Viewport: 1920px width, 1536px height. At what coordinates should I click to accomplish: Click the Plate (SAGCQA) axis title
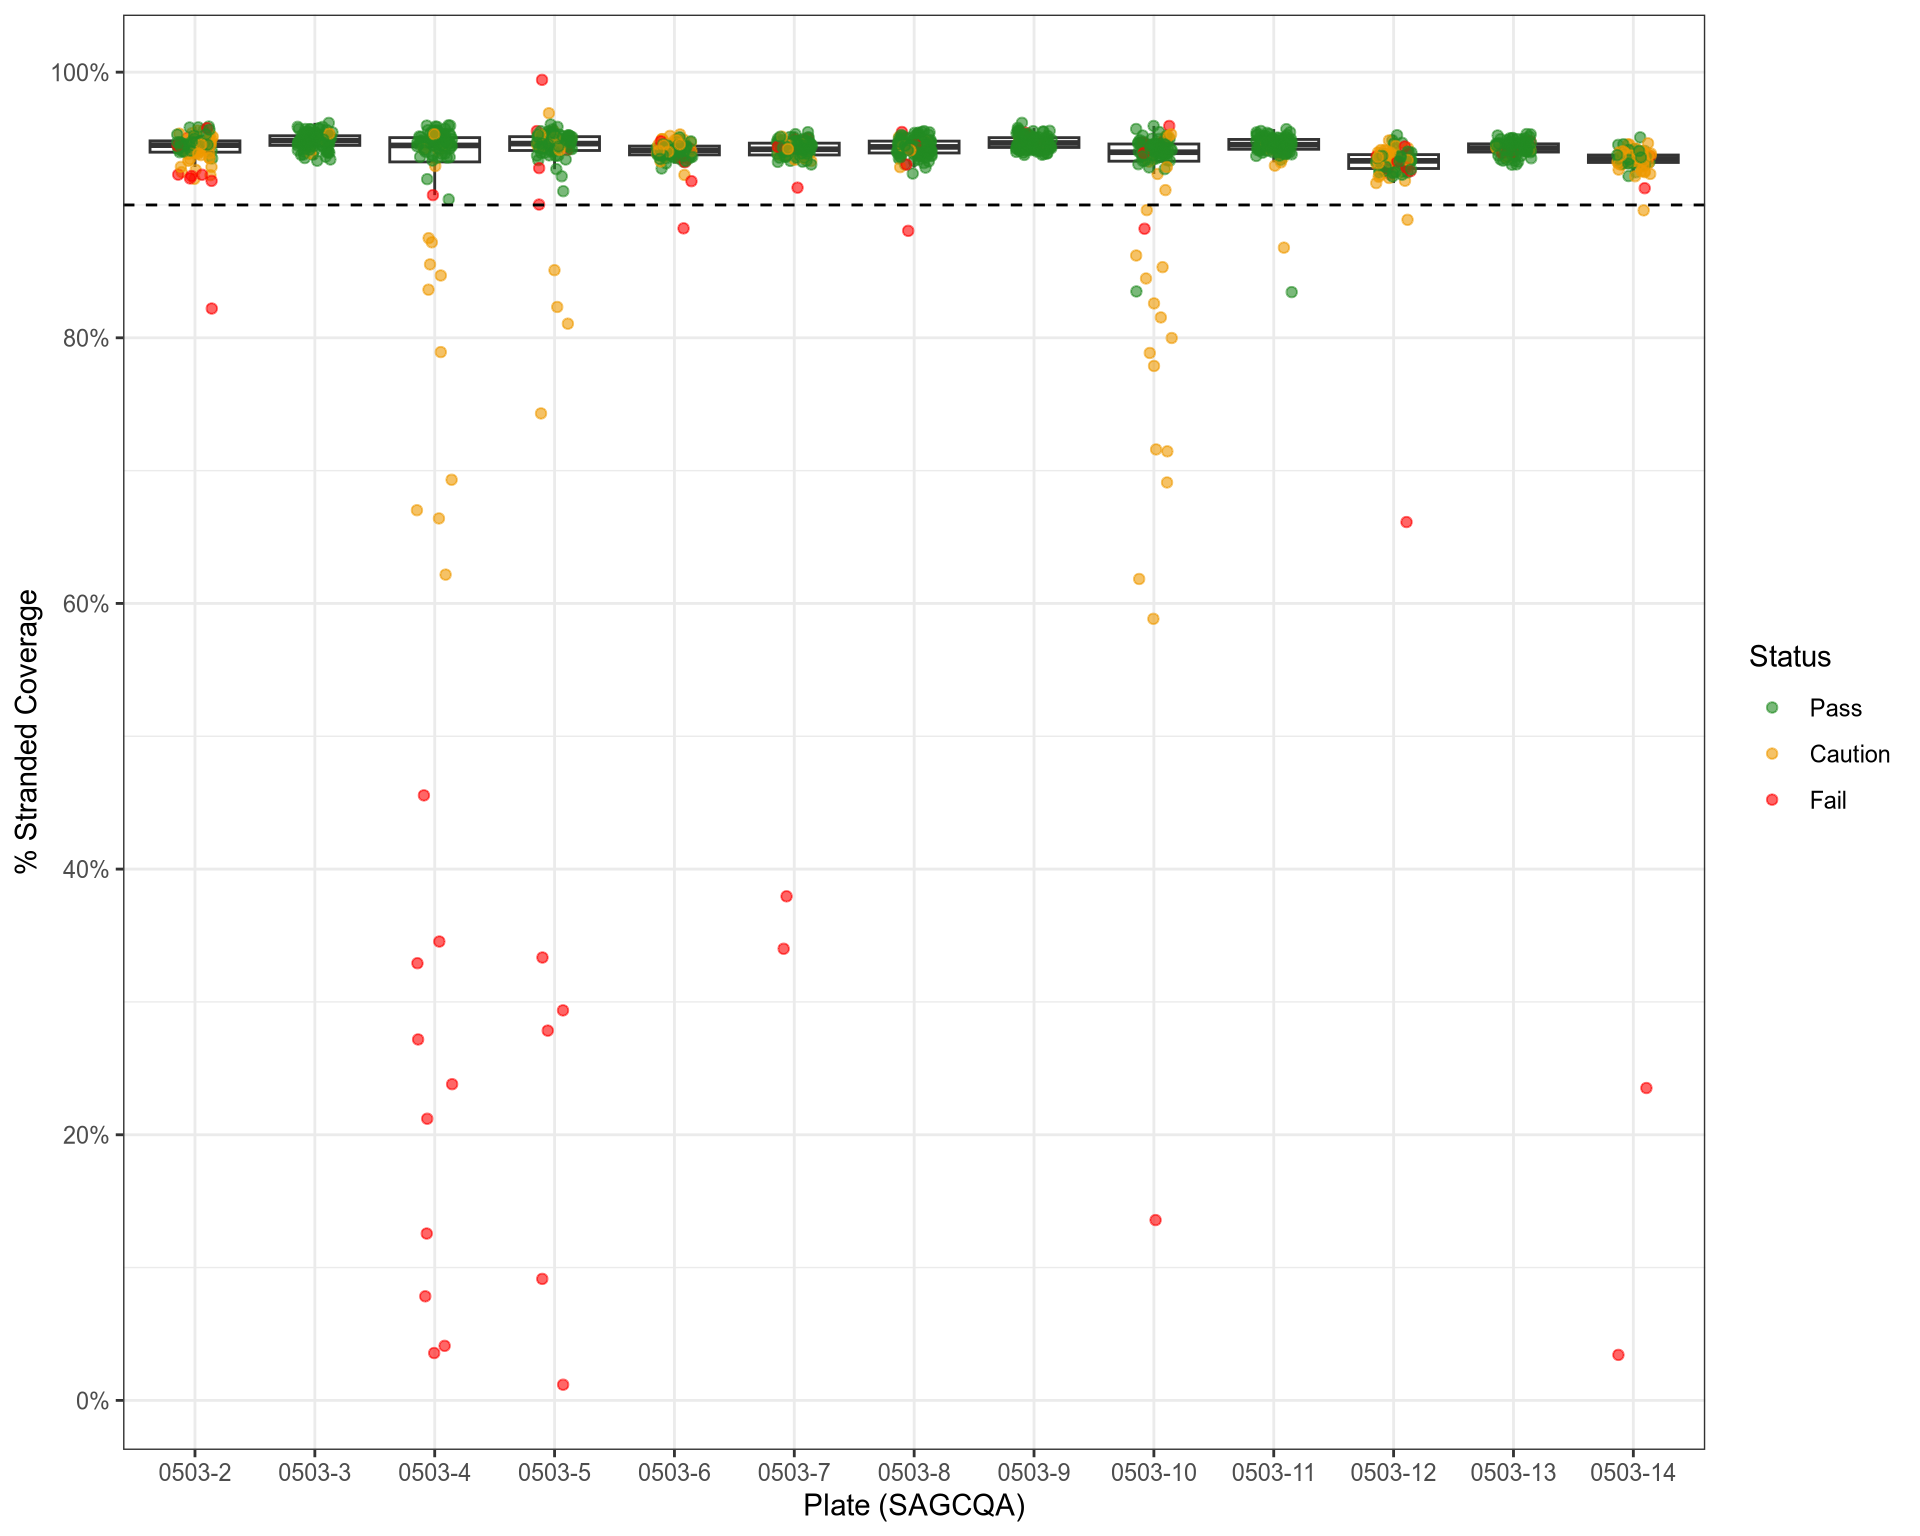click(913, 1506)
